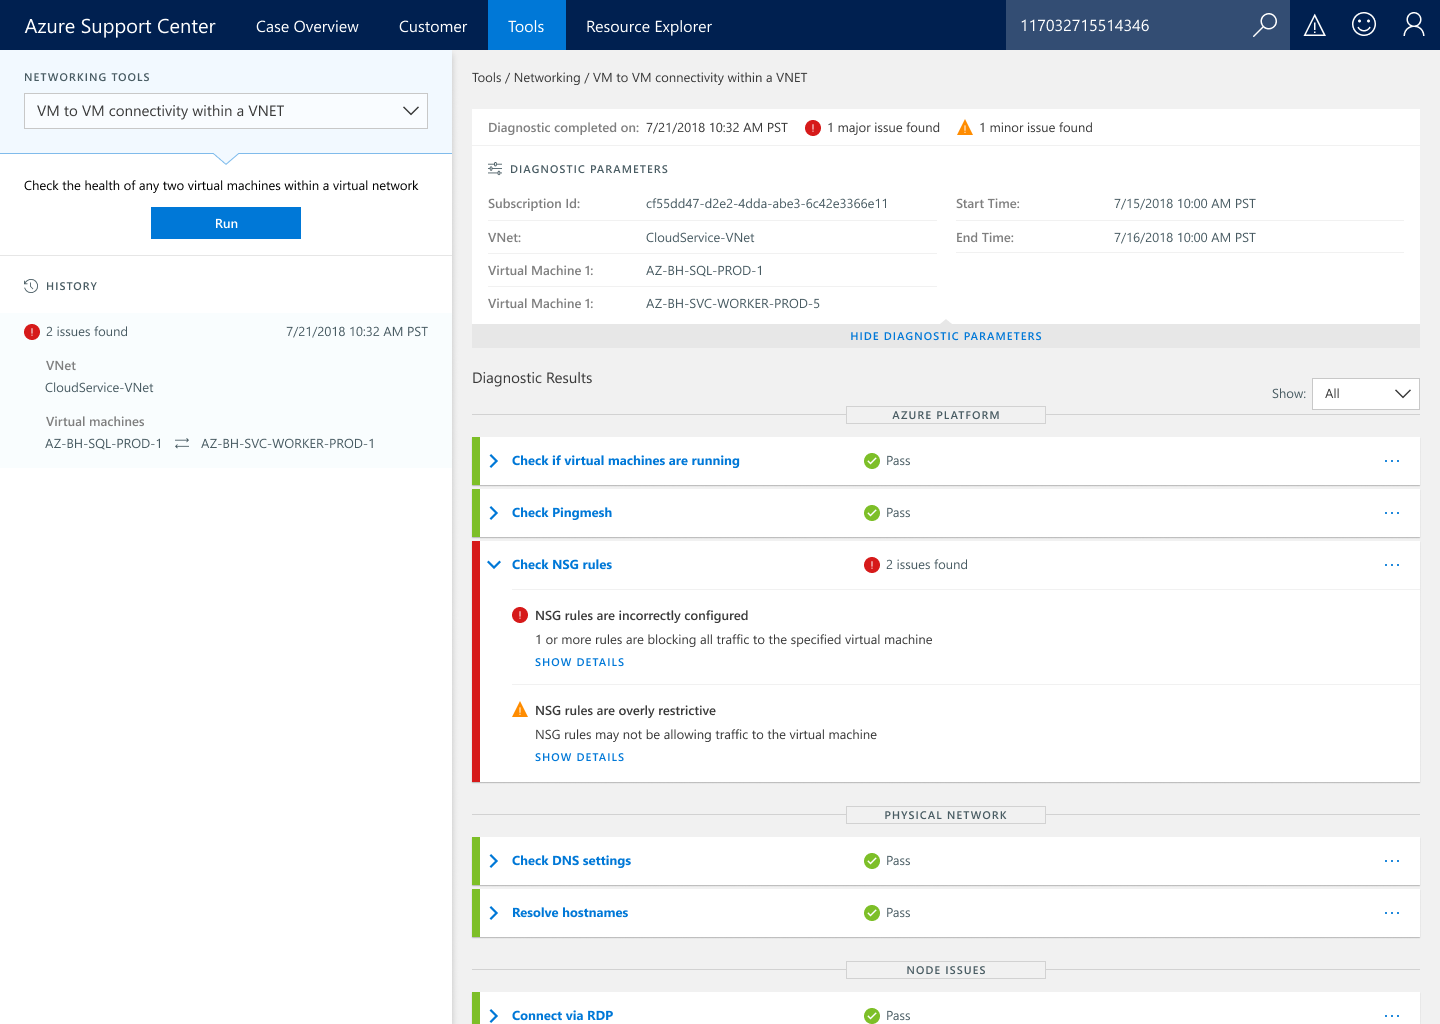Open Connect via RDP link
This screenshot has height=1024, width=1440.
click(x=562, y=1015)
